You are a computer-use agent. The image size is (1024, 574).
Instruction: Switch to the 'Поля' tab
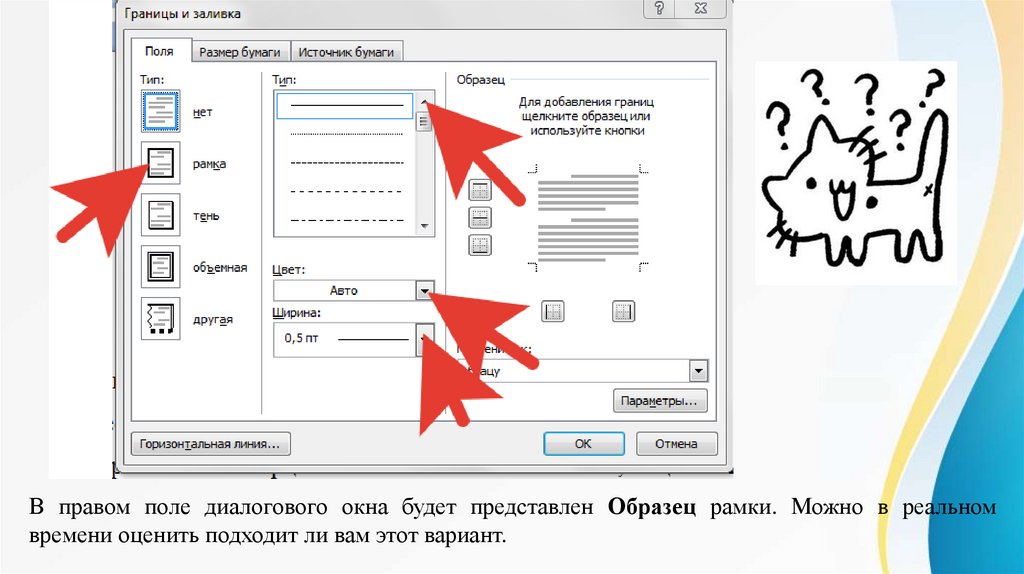point(159,51)
